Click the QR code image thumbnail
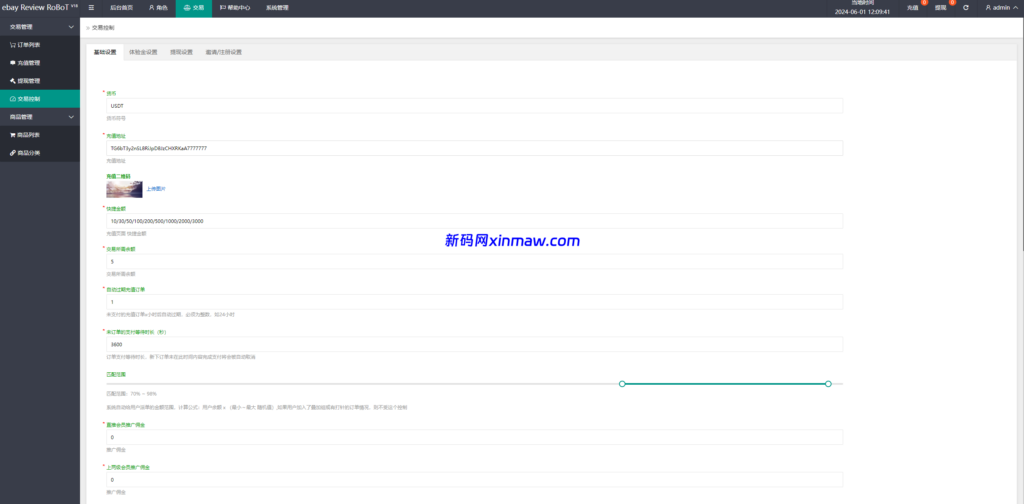 pos(124,189)
